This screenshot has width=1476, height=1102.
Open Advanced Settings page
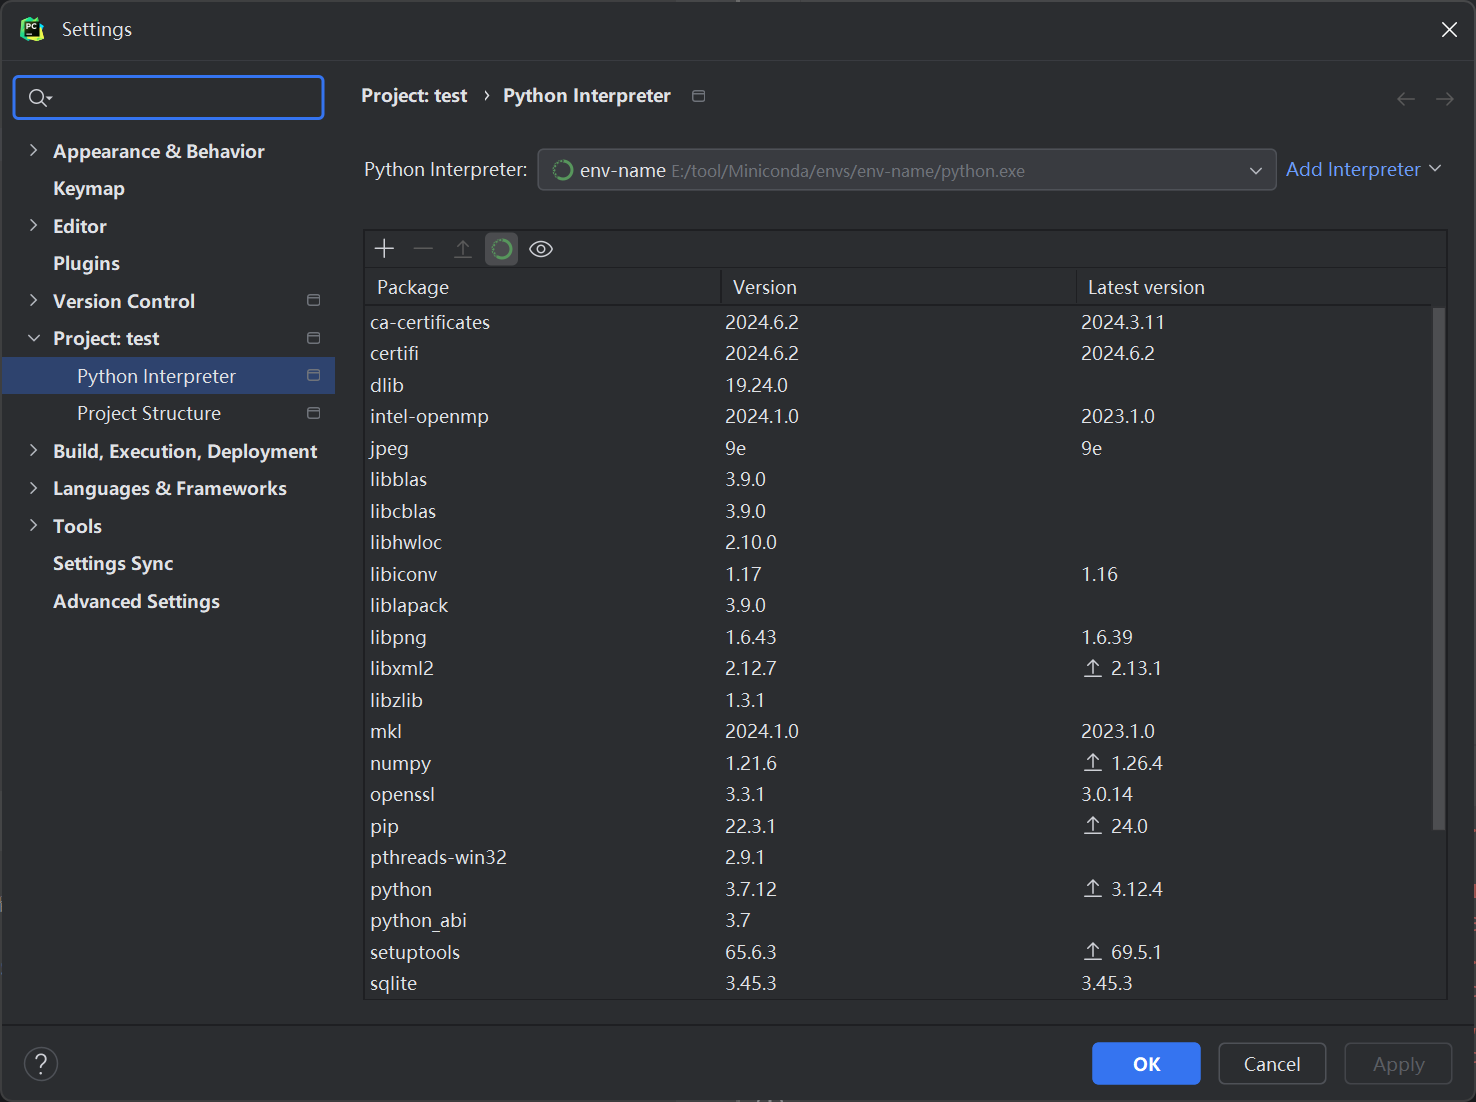click(x=136, y=601)
